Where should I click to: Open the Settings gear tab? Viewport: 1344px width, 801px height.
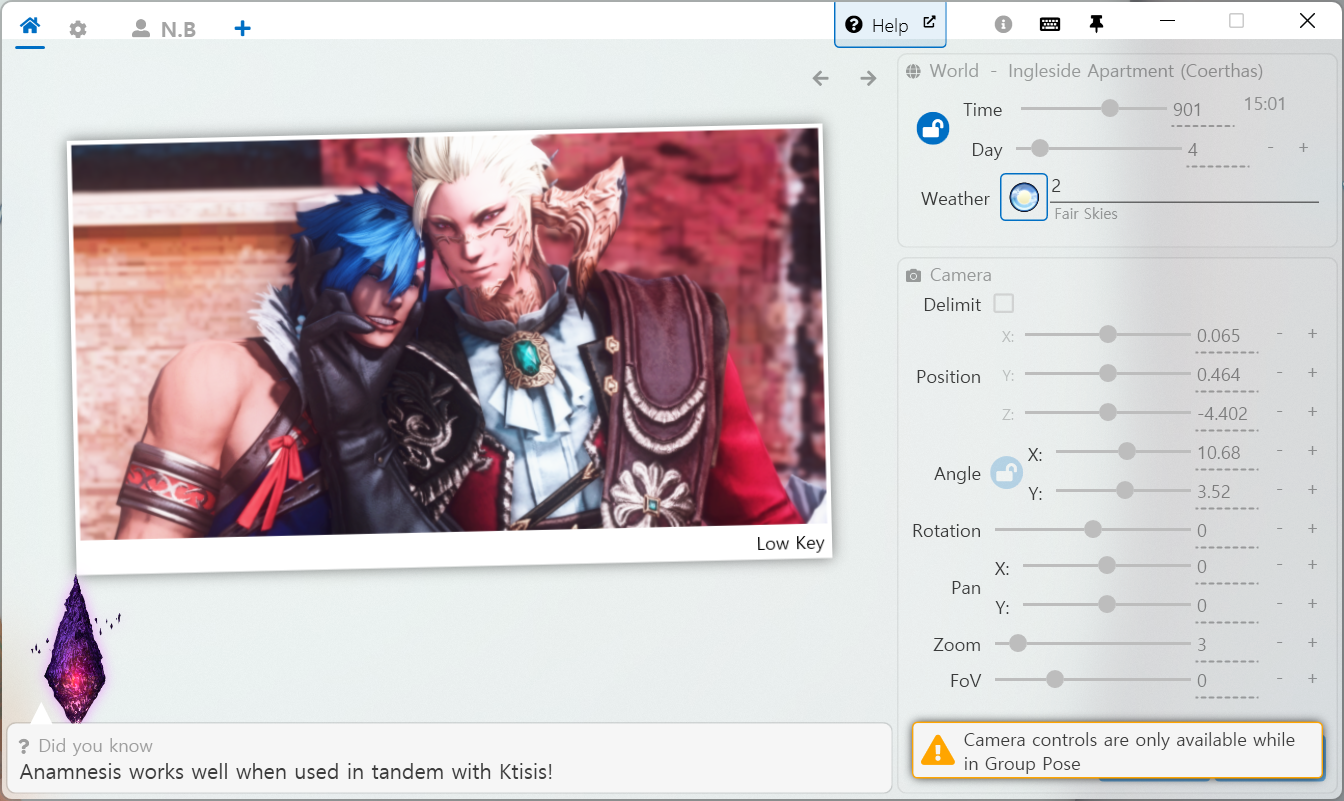tap(78, 29)
